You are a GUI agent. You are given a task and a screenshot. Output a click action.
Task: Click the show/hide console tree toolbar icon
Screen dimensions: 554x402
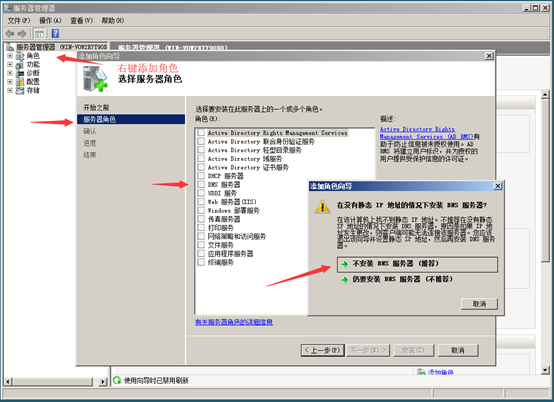point(39,34)
